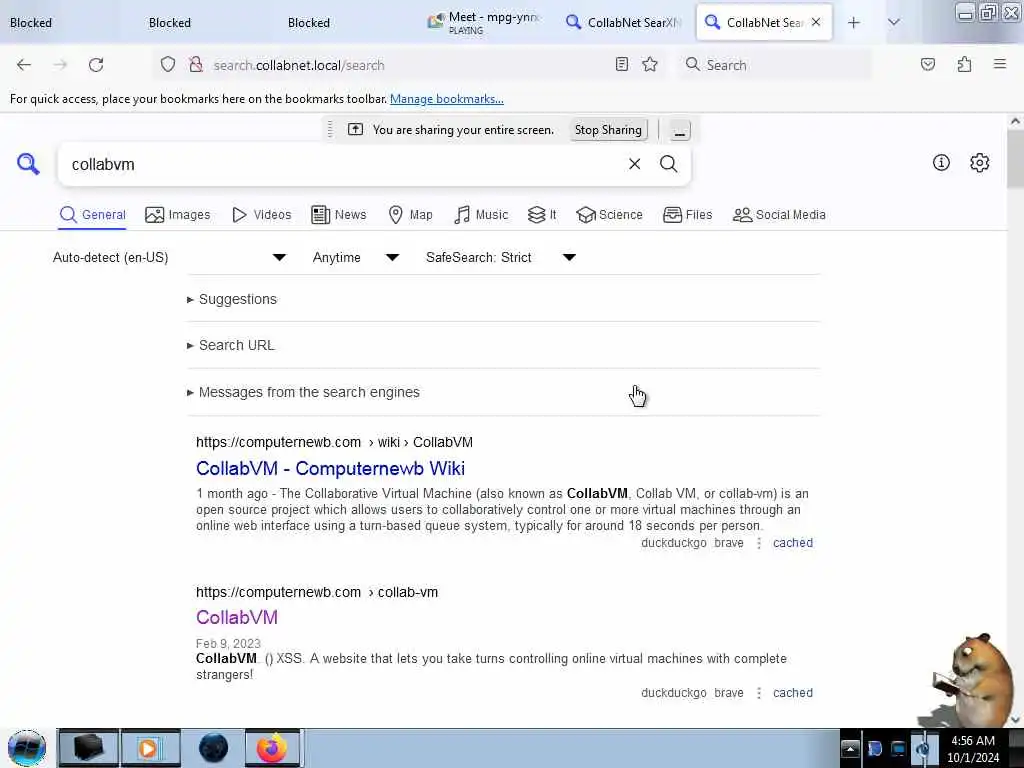Click the Manage bookmarks link
This screenshot has width=1024, height=768.
point(447,99)
